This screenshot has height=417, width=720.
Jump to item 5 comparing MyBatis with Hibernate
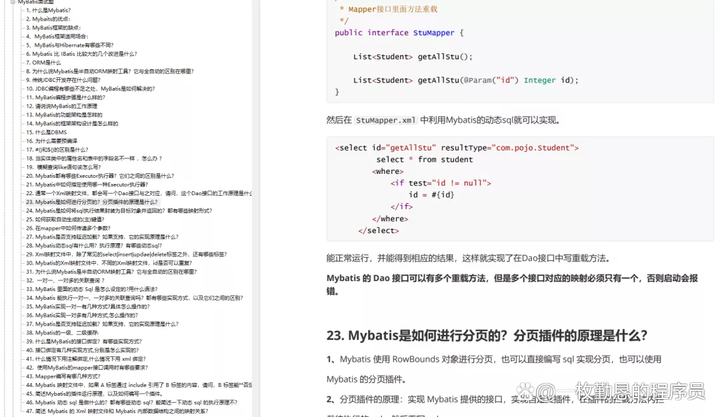click(x=70, y=45)
